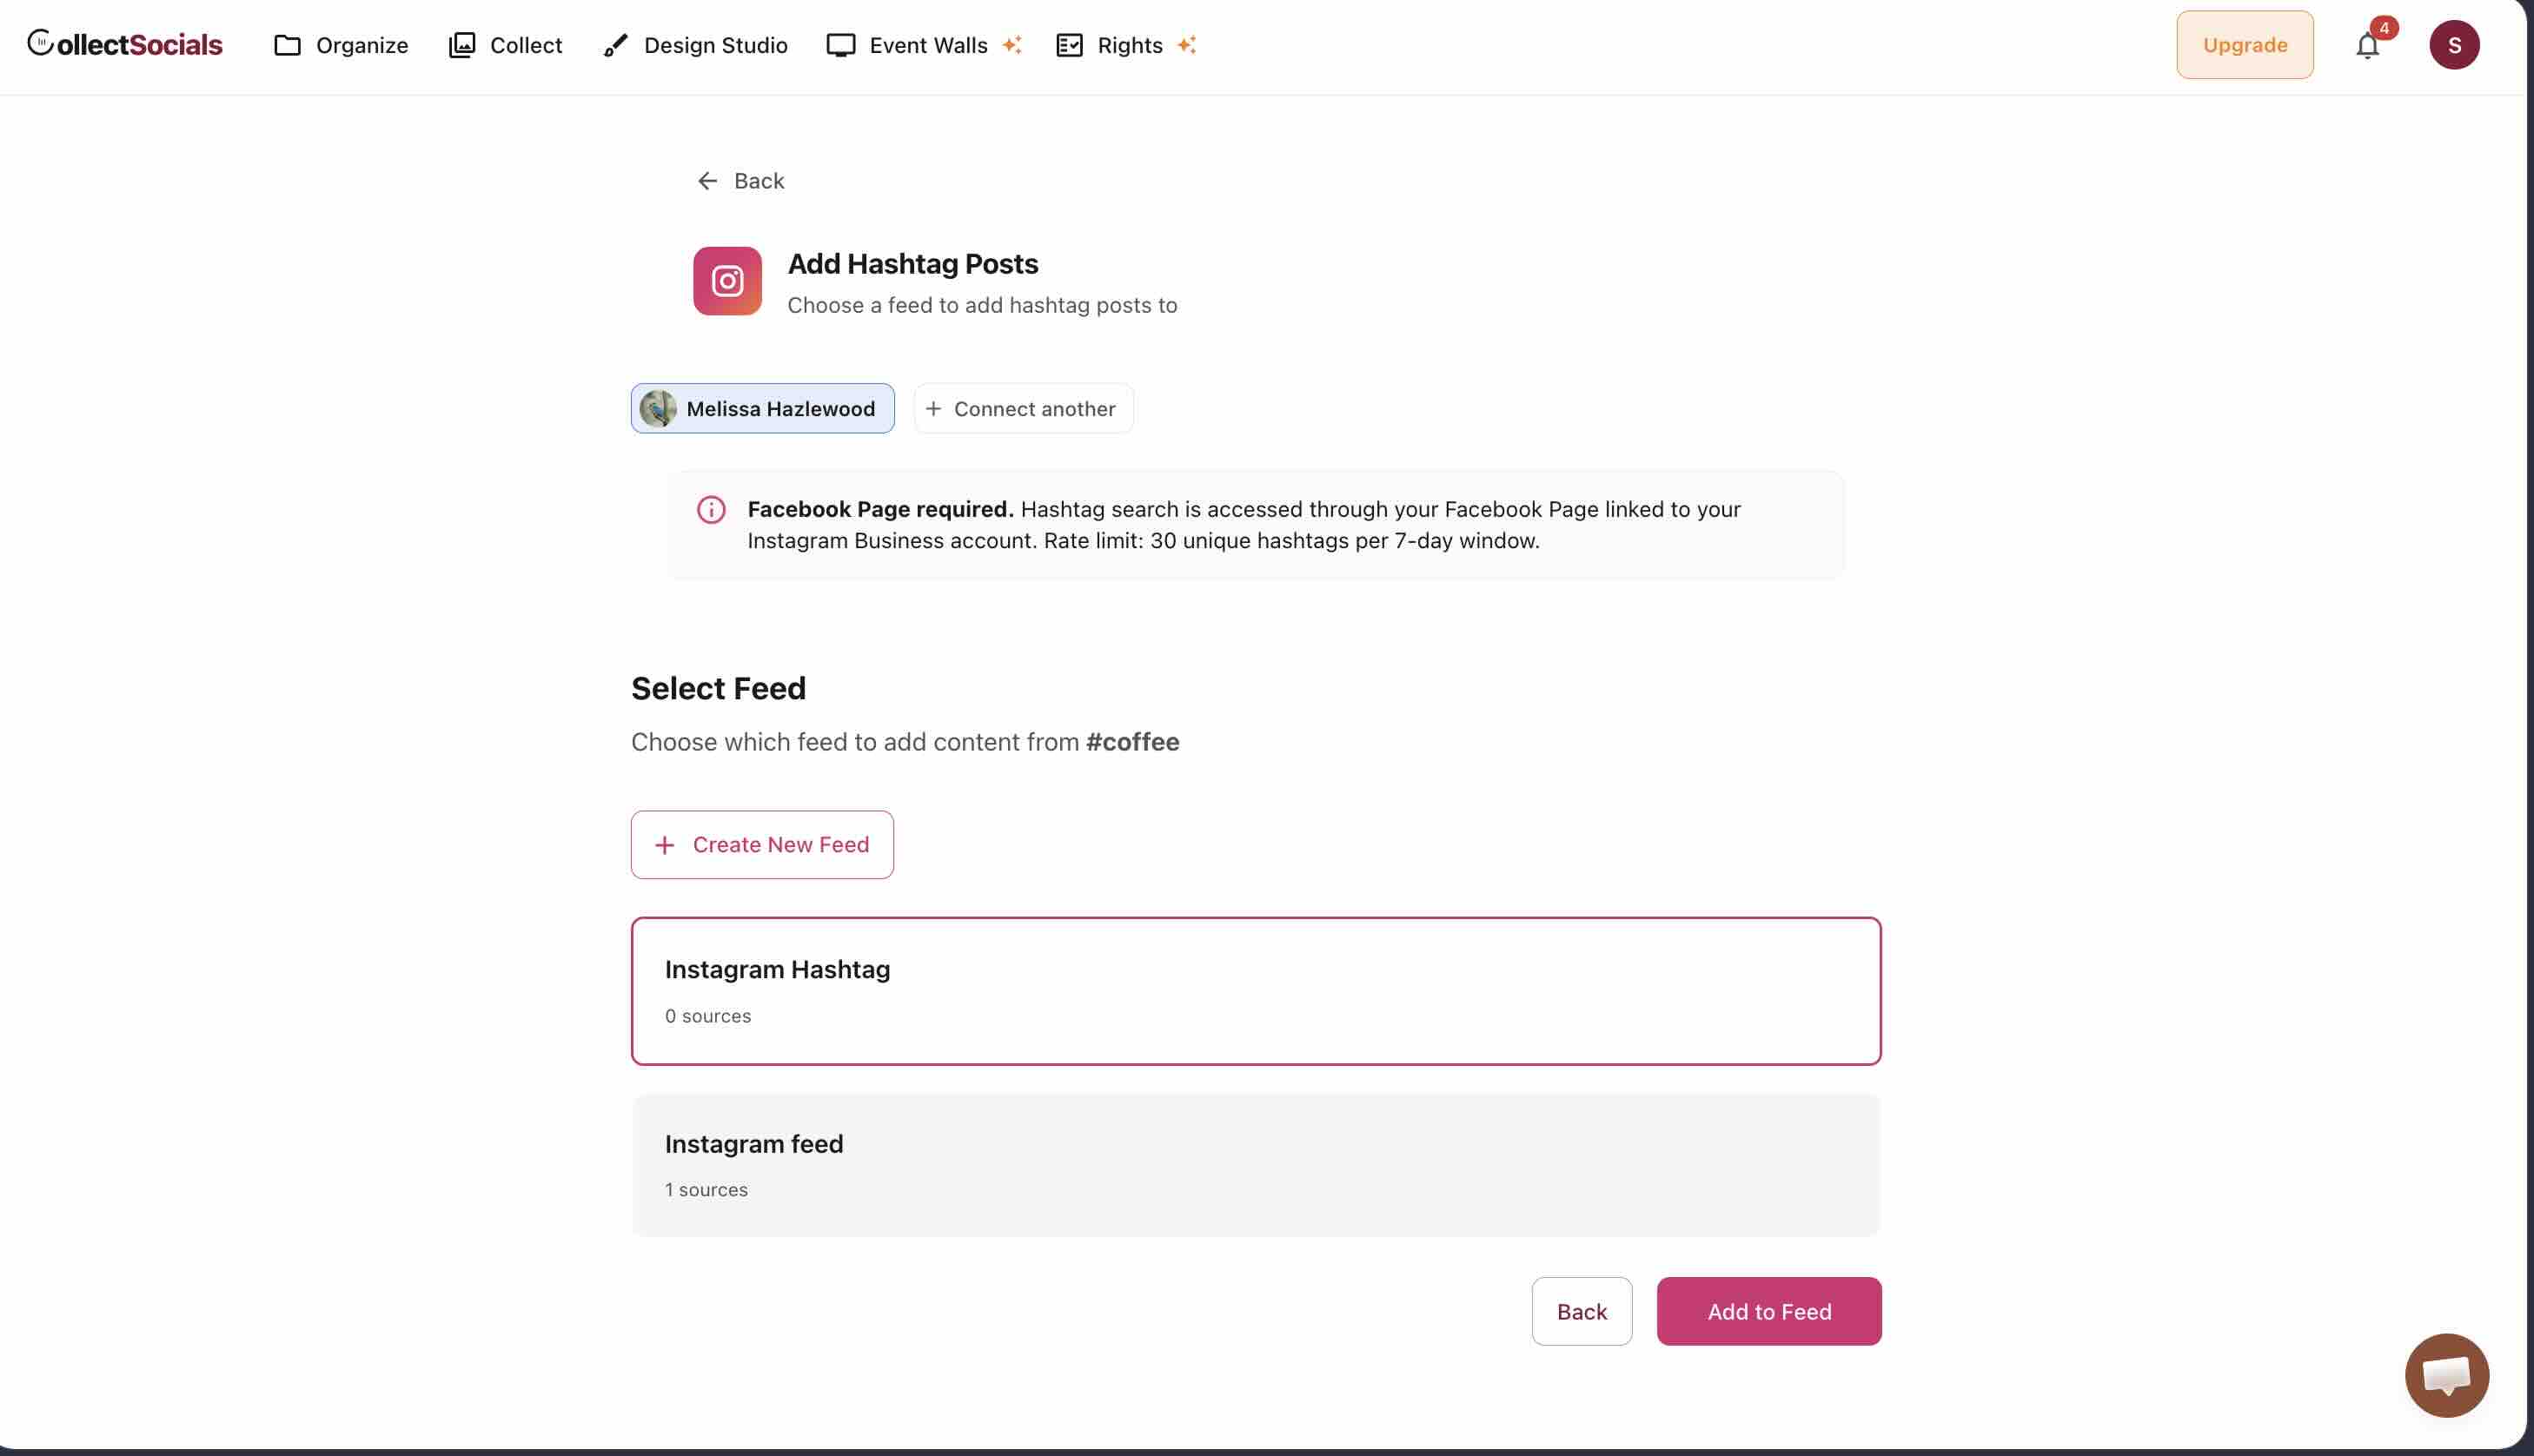Go to Design Studio
Image resolution: width=2534 pixels, height=1456 pixels.
tap(695, 45)
